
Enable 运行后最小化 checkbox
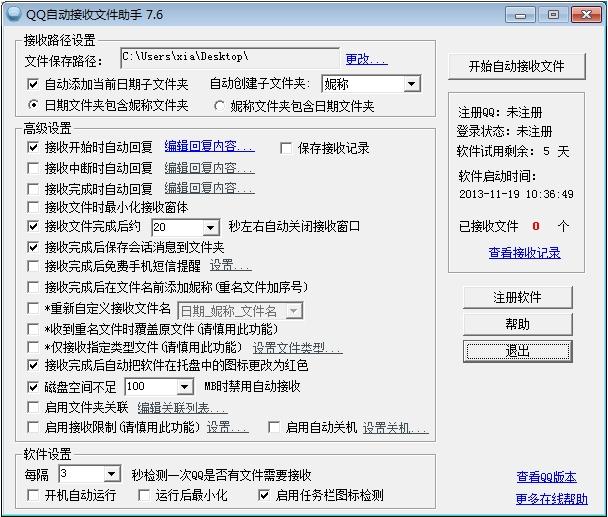pyautogui.click(x=144, y=495)
